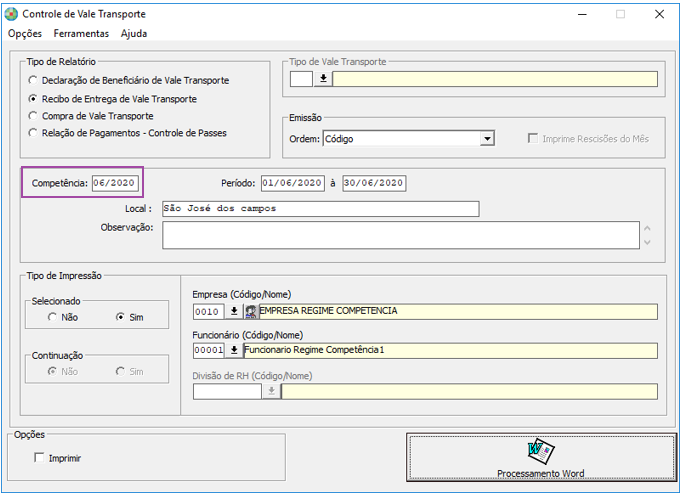The width and height of the screenshot is (683, 498).
Task: Open the Ferramentas menu
Action: (81, 34)
